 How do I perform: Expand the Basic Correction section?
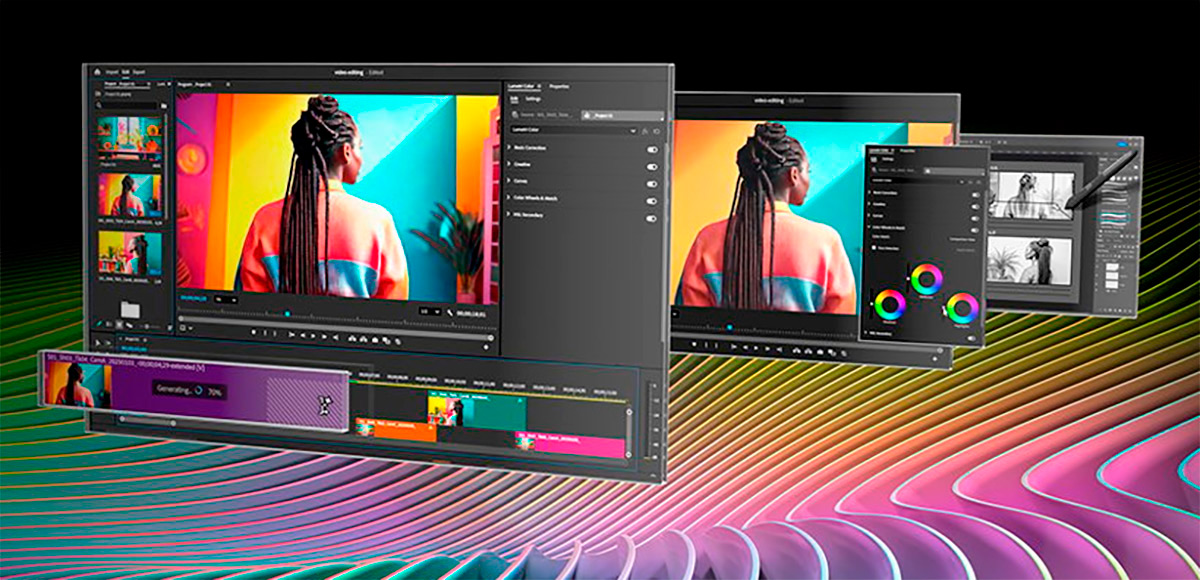click(510, 148)
